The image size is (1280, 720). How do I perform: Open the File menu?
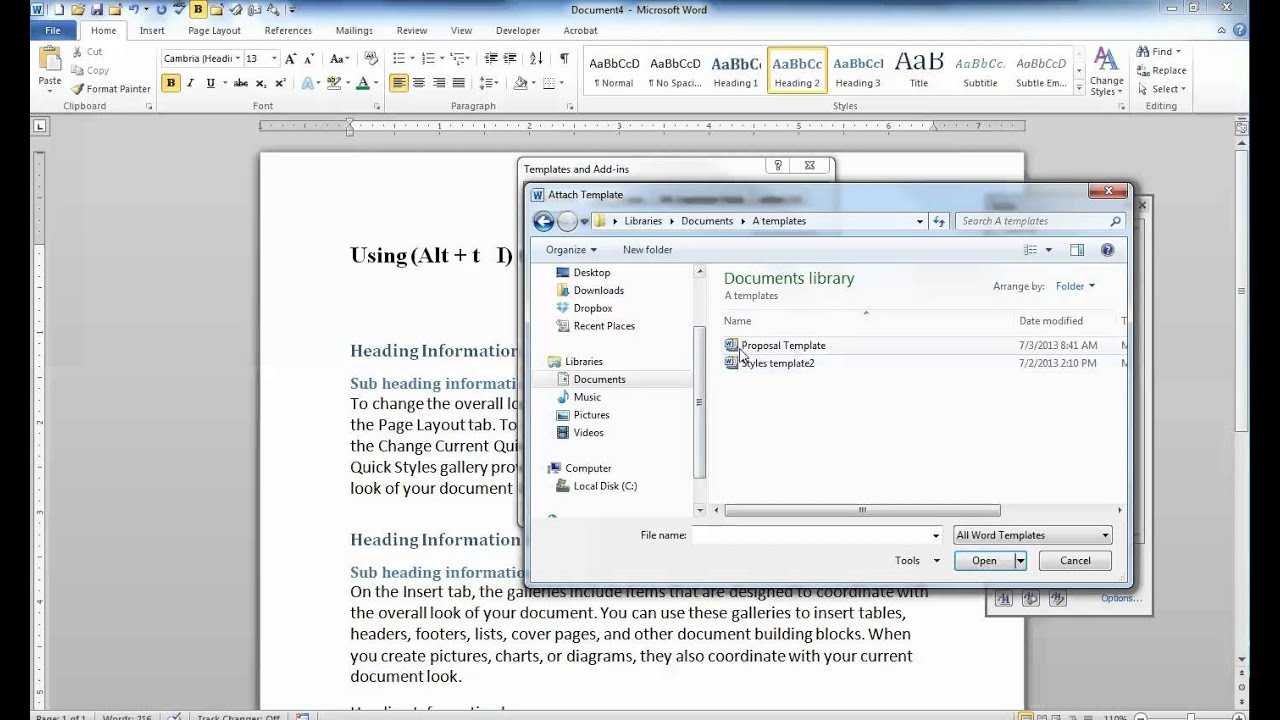(x=52, y=30)
